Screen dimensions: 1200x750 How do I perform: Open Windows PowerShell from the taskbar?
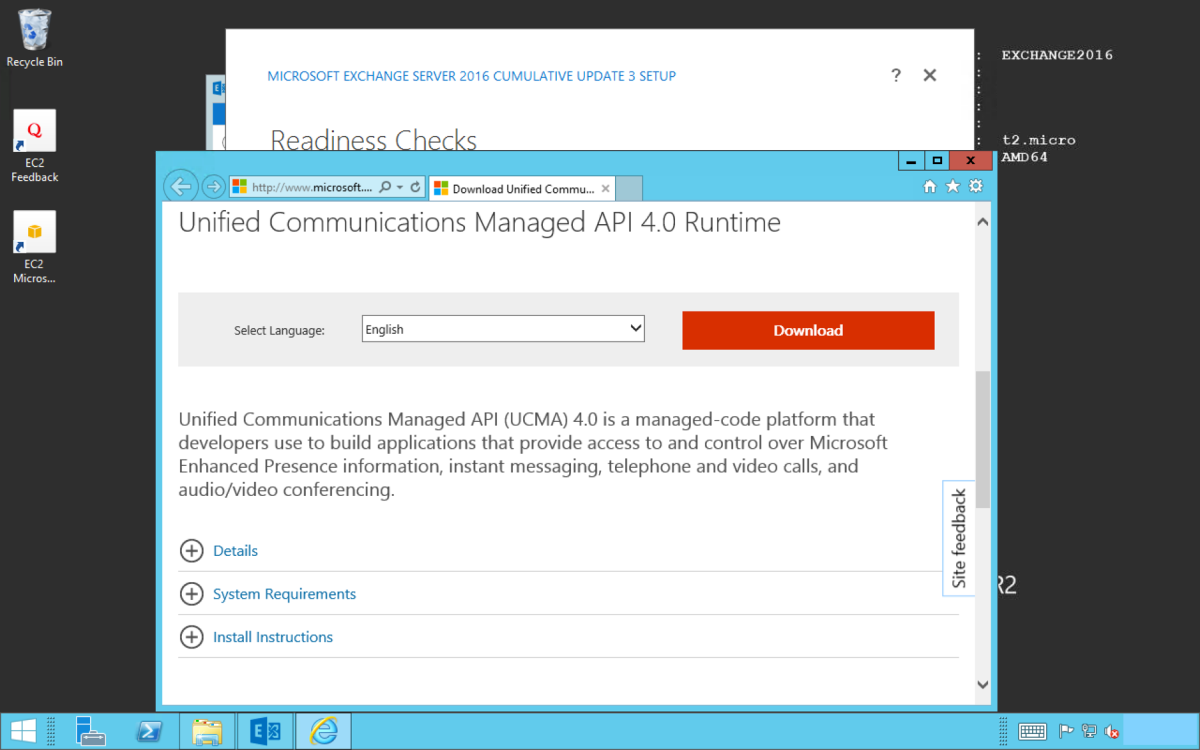coord(150,731)
